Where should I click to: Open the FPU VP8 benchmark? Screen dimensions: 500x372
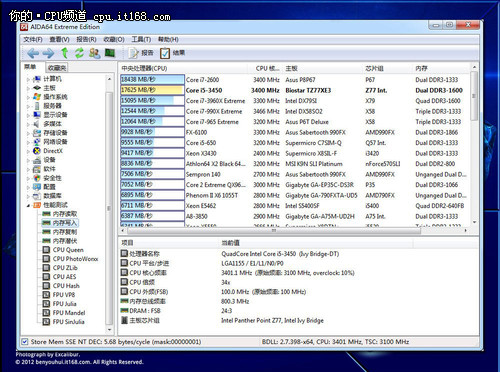[x=59, y=295]
